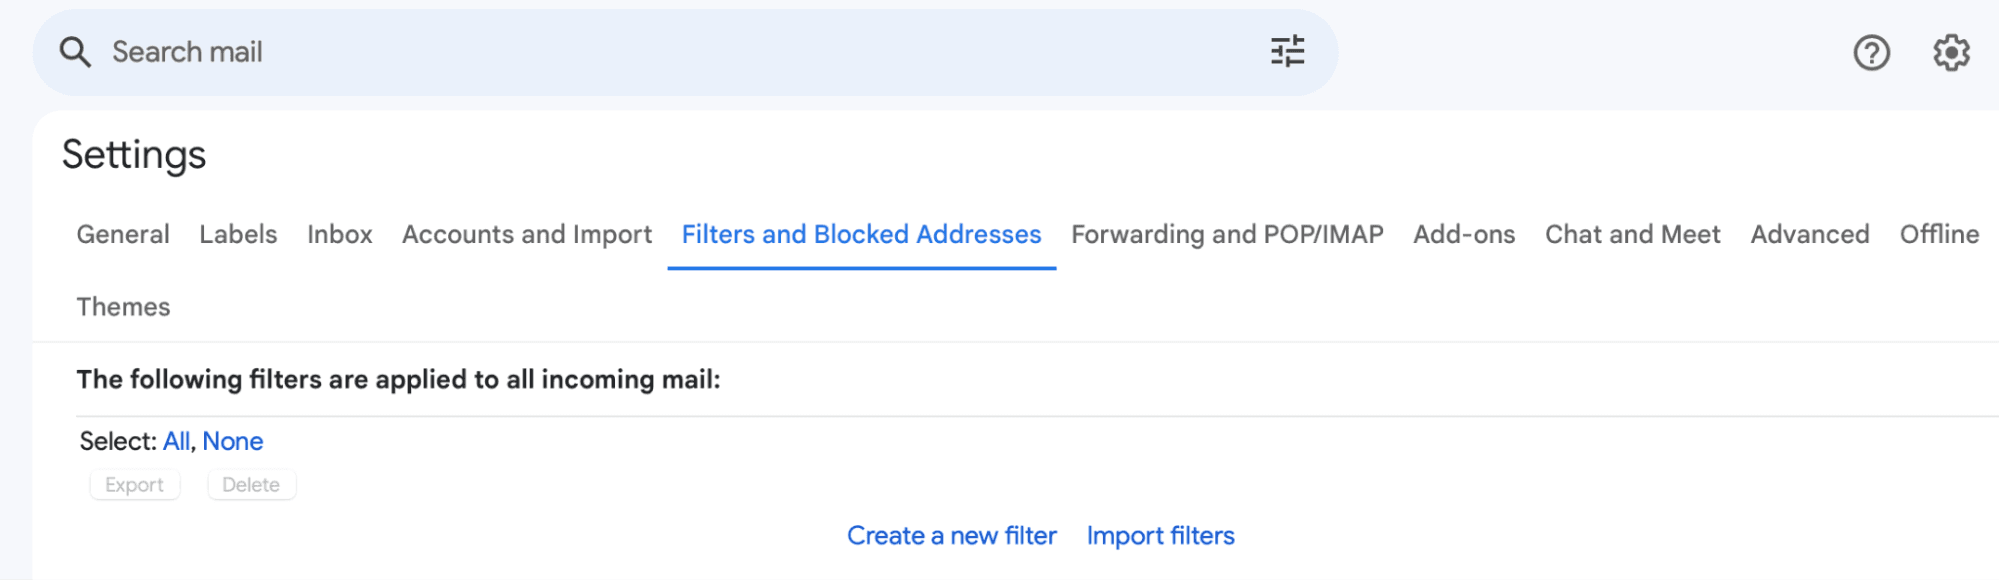Open search options with the filter icon

tap(1289, 51)
